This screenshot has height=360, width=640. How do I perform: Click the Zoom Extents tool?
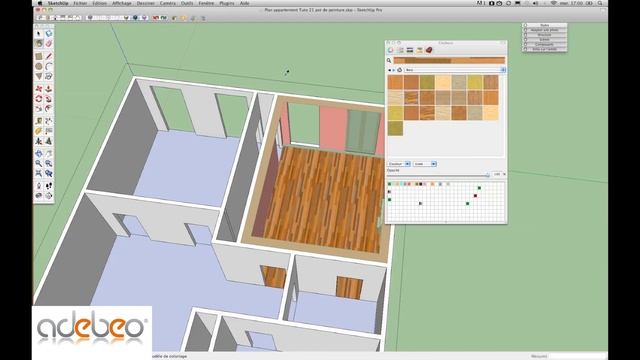(x=39, y=173)
